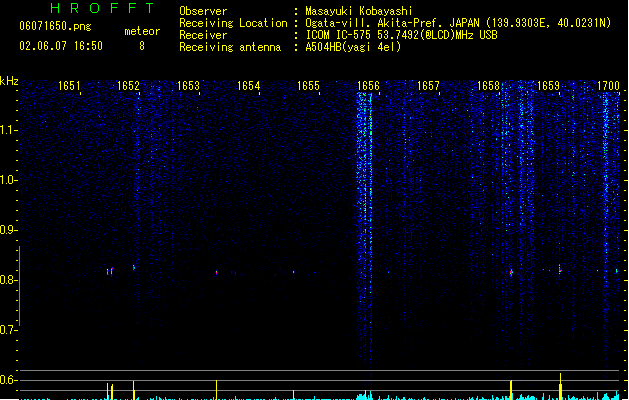Screen dimensions: 629x400
Task: Click observer name Masayuki Kobayashi
Action: tap(359, 11)
